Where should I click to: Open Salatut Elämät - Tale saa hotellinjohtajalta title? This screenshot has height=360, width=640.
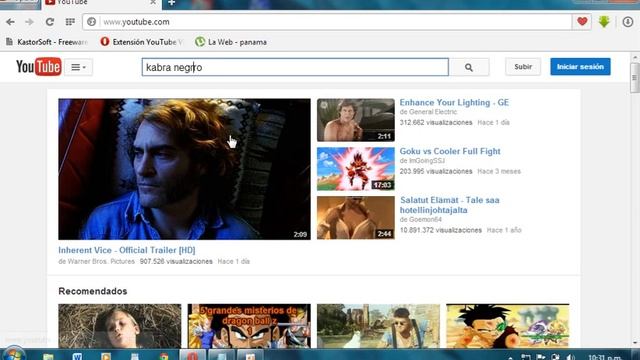pyautogui.click(x=449, y=205)
